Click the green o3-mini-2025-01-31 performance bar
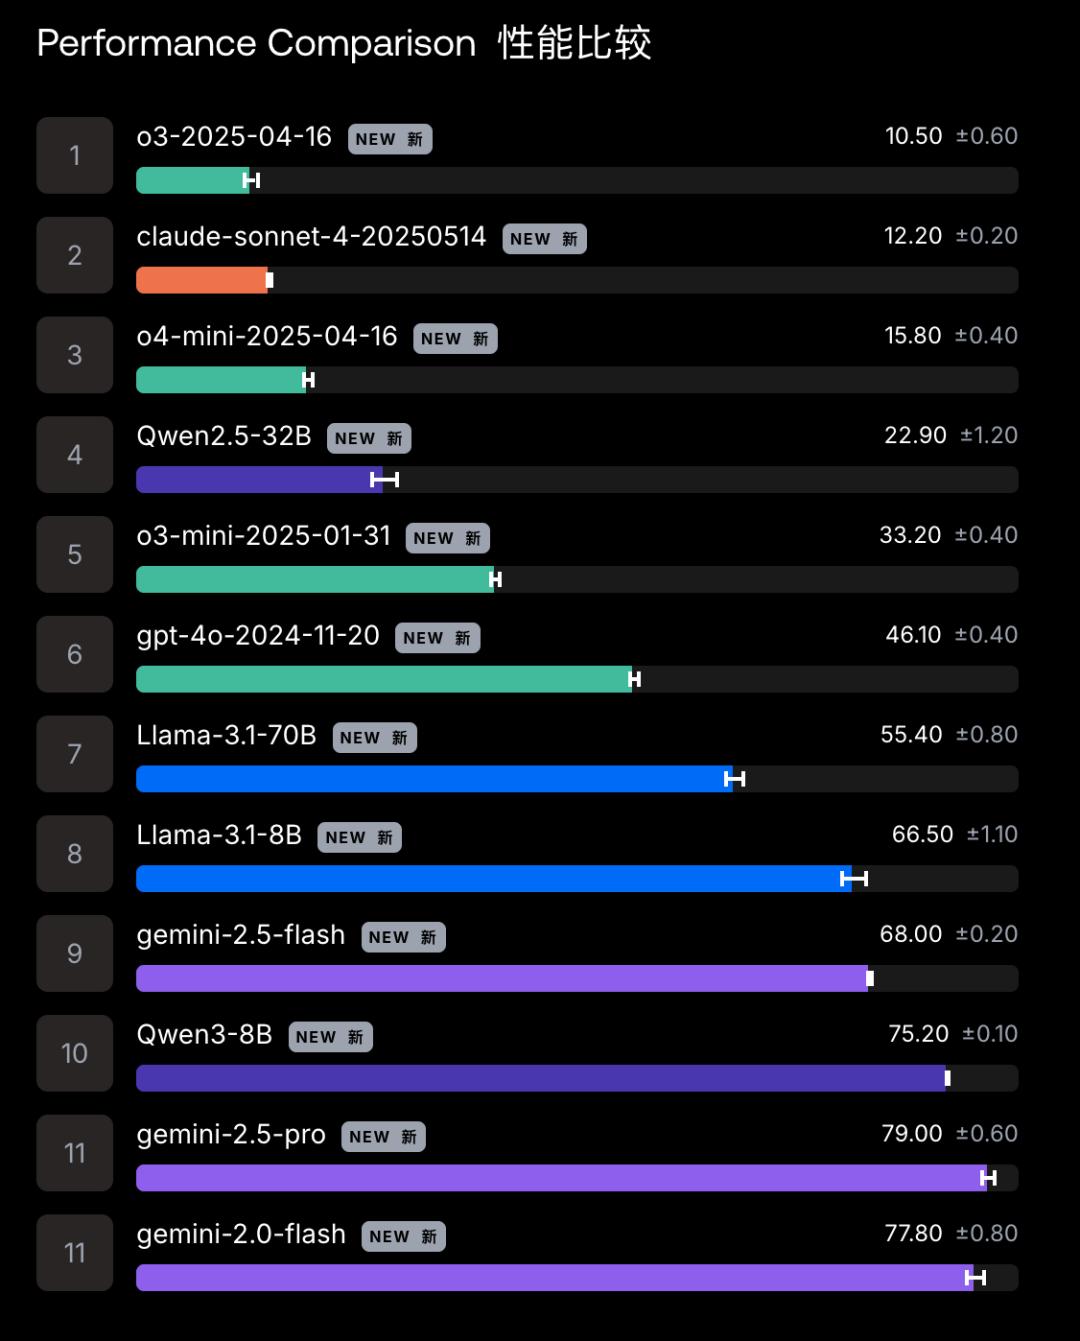 [x=314, y=579]
